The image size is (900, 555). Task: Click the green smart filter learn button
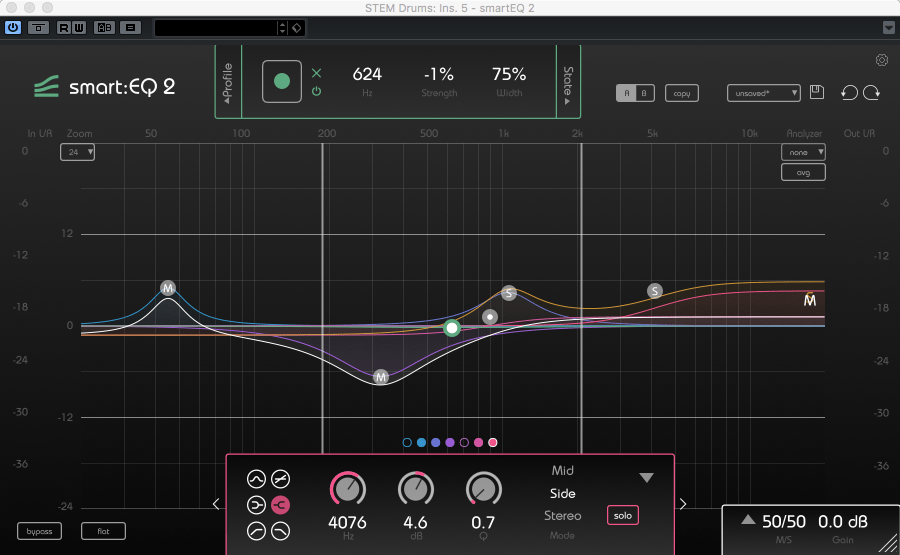[282, 81]
